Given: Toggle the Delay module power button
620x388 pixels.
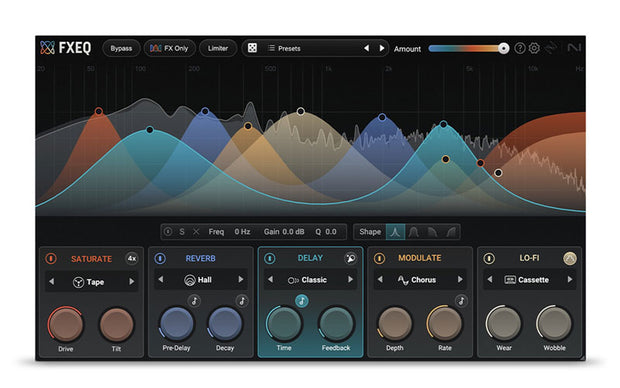Looking at the screenshot, I should [x=270, y=258].
